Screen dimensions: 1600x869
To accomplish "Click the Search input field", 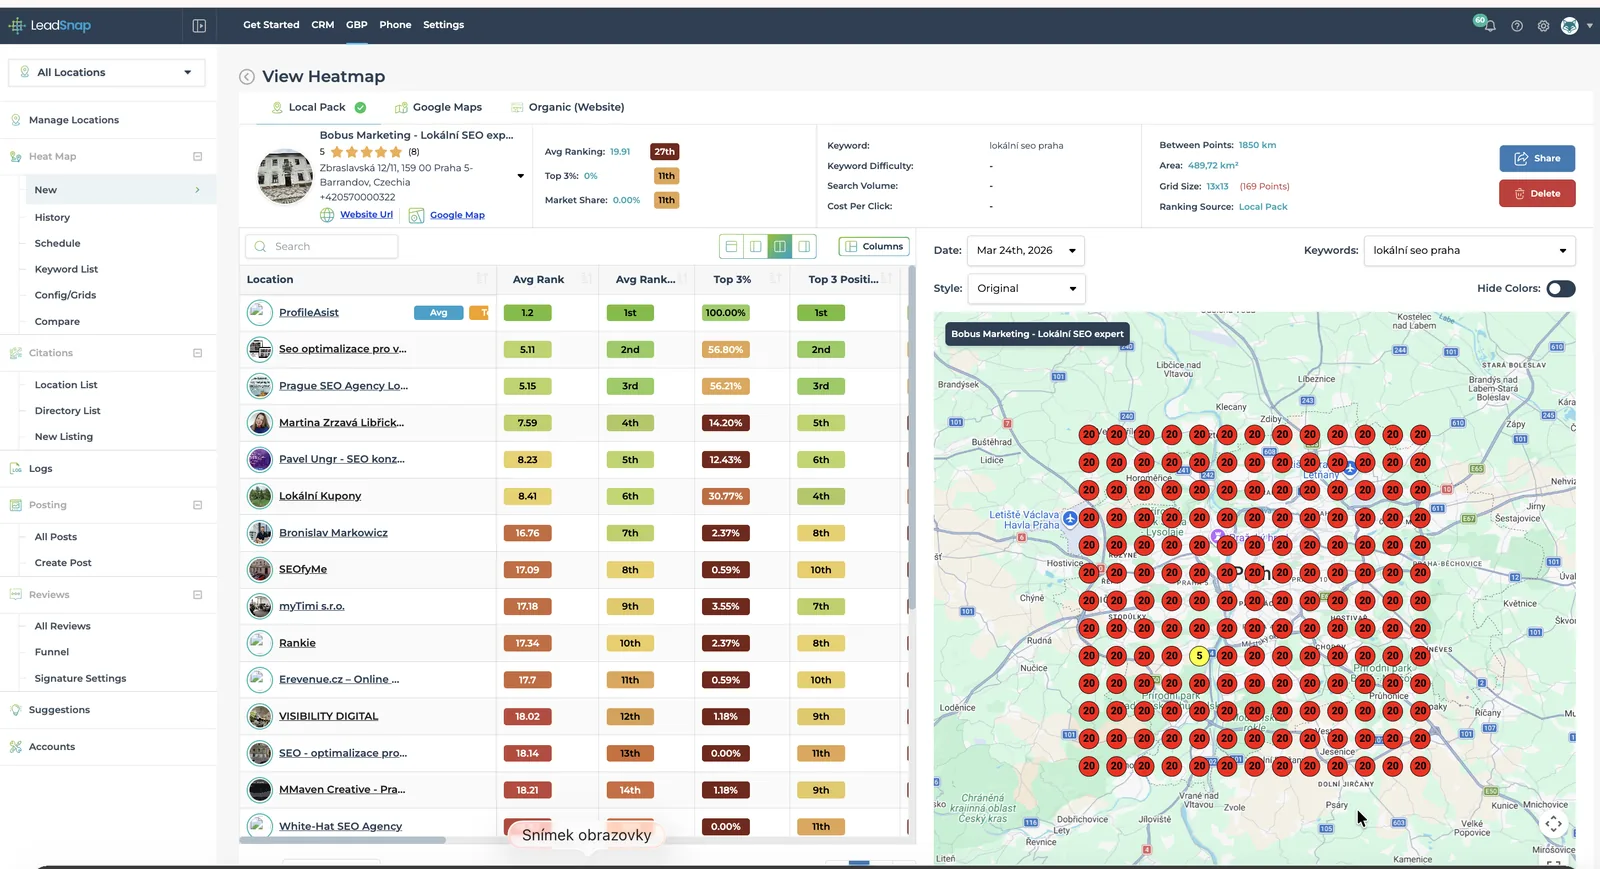I will (321, 246).
